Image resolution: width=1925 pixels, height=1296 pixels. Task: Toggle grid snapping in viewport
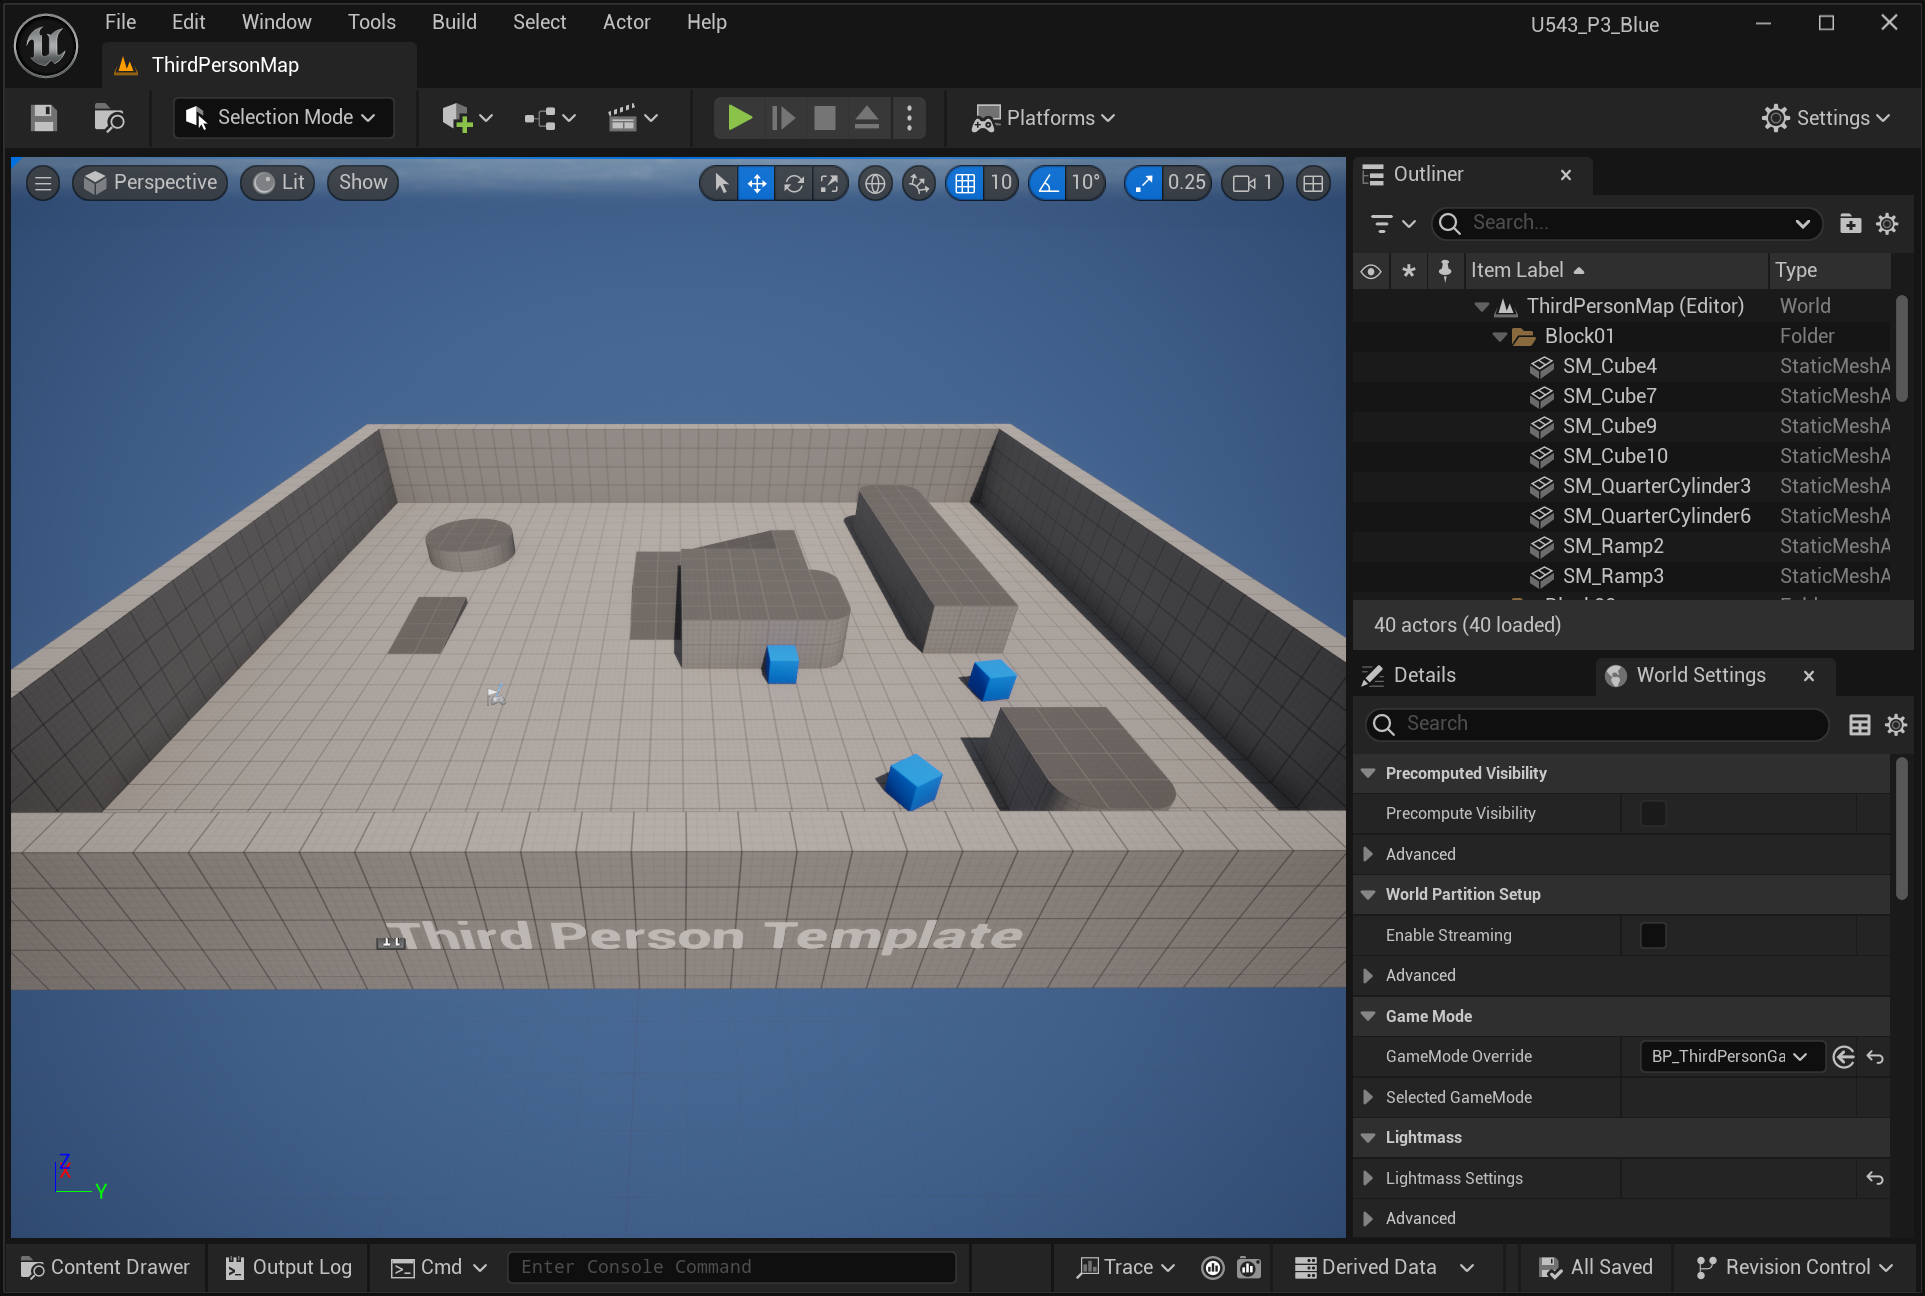point(965,183)
